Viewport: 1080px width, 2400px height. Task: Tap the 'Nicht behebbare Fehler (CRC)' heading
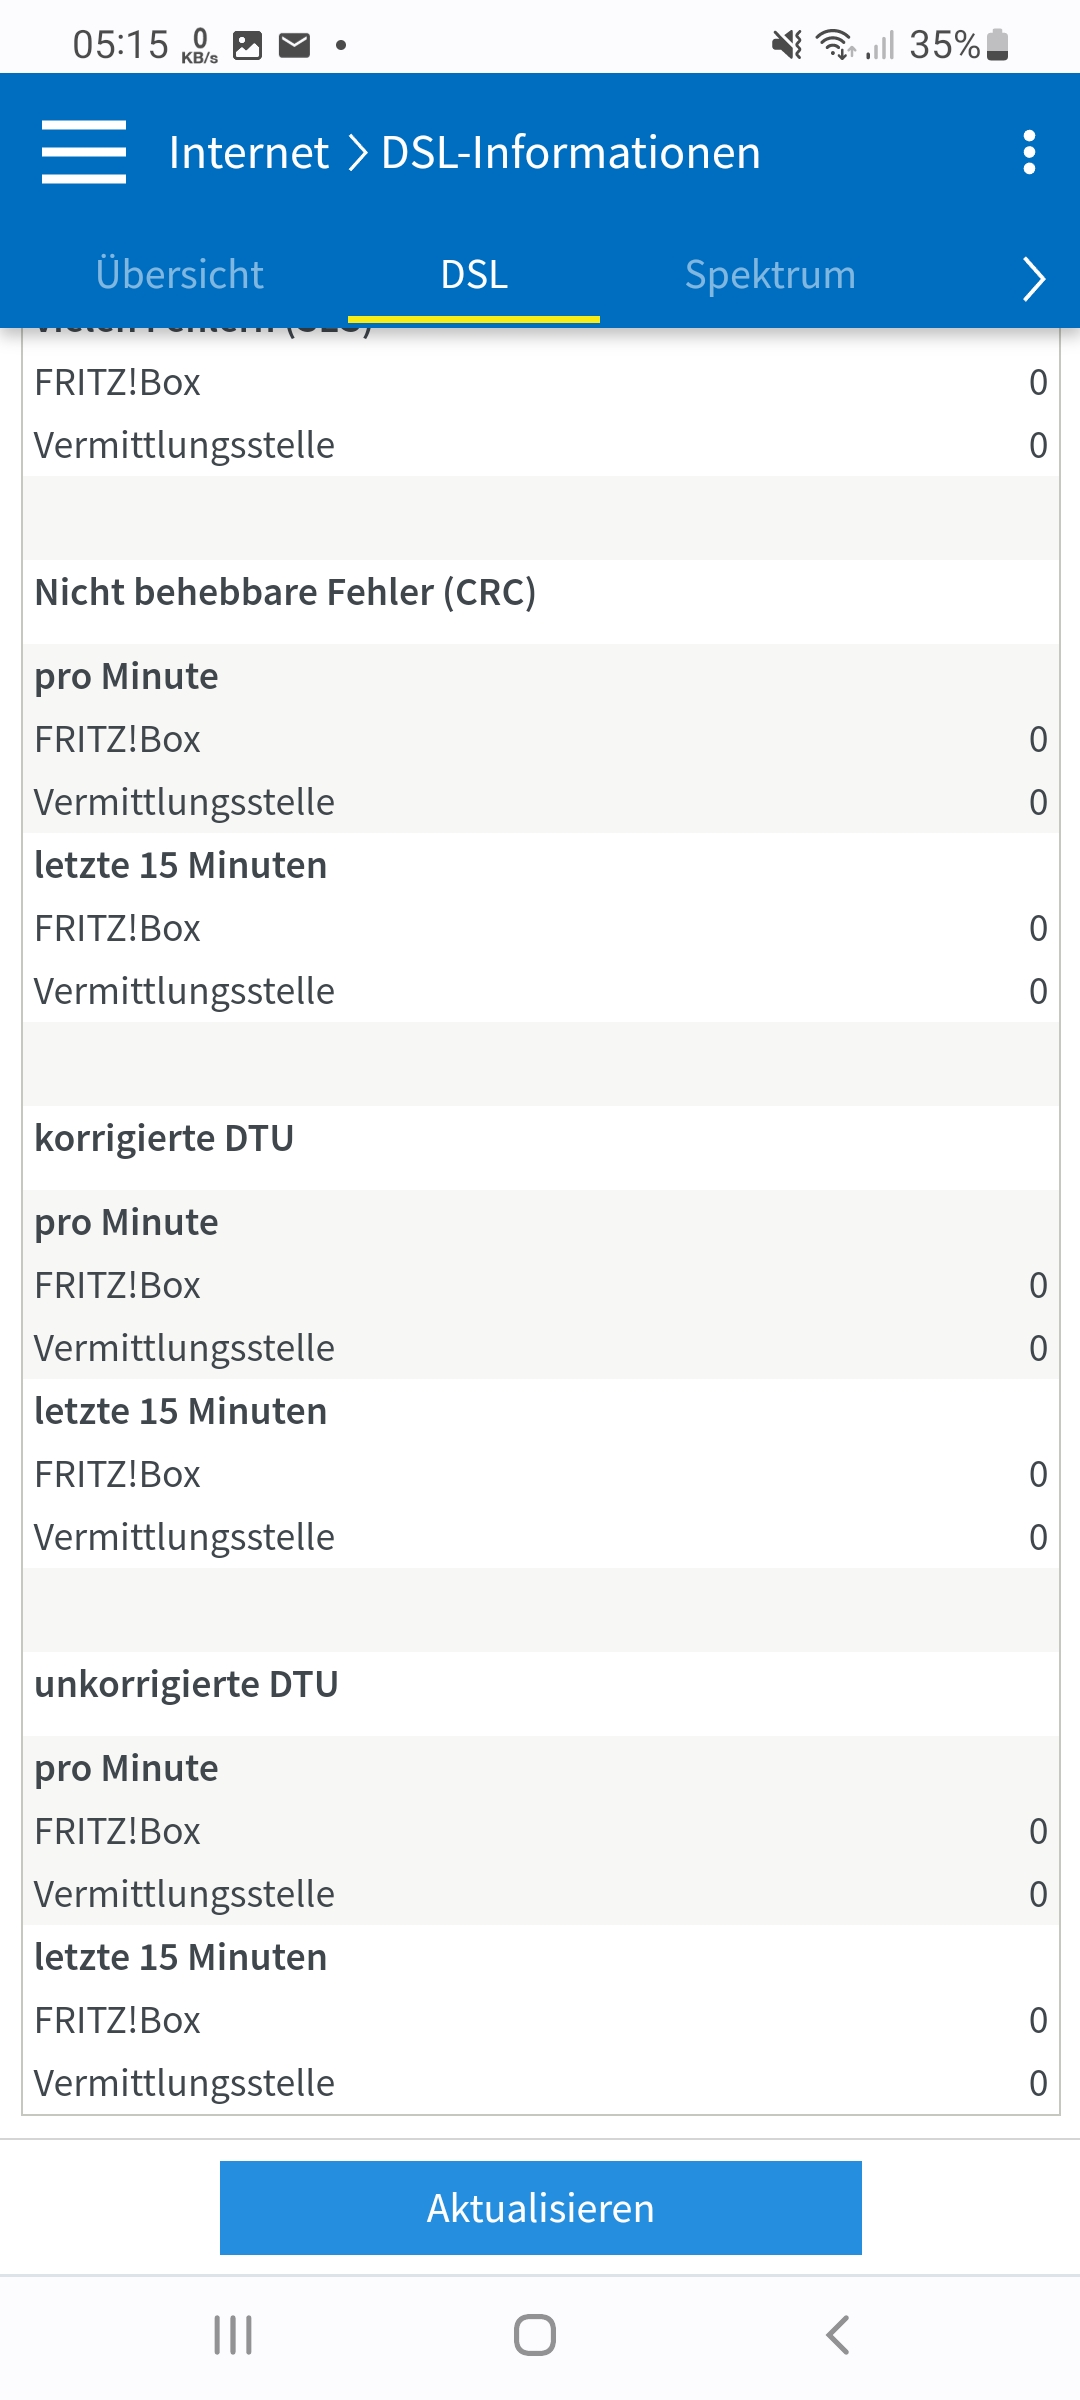286,592
